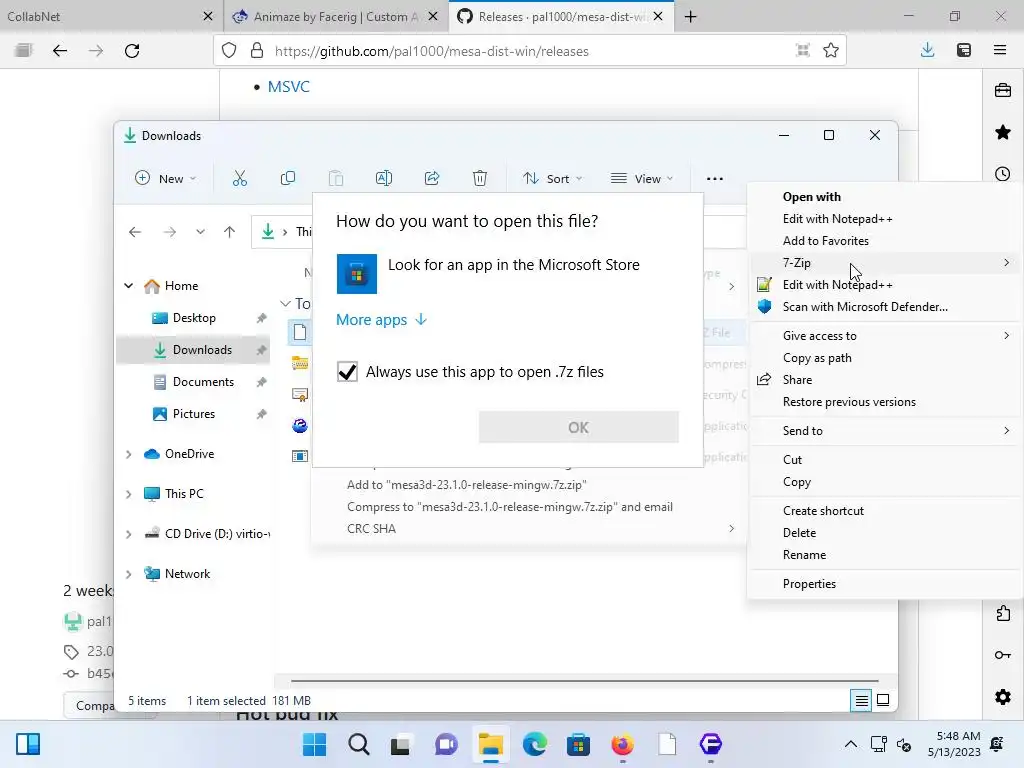Open a new Firefox tab
The image size is (1024, 768).
690,16
